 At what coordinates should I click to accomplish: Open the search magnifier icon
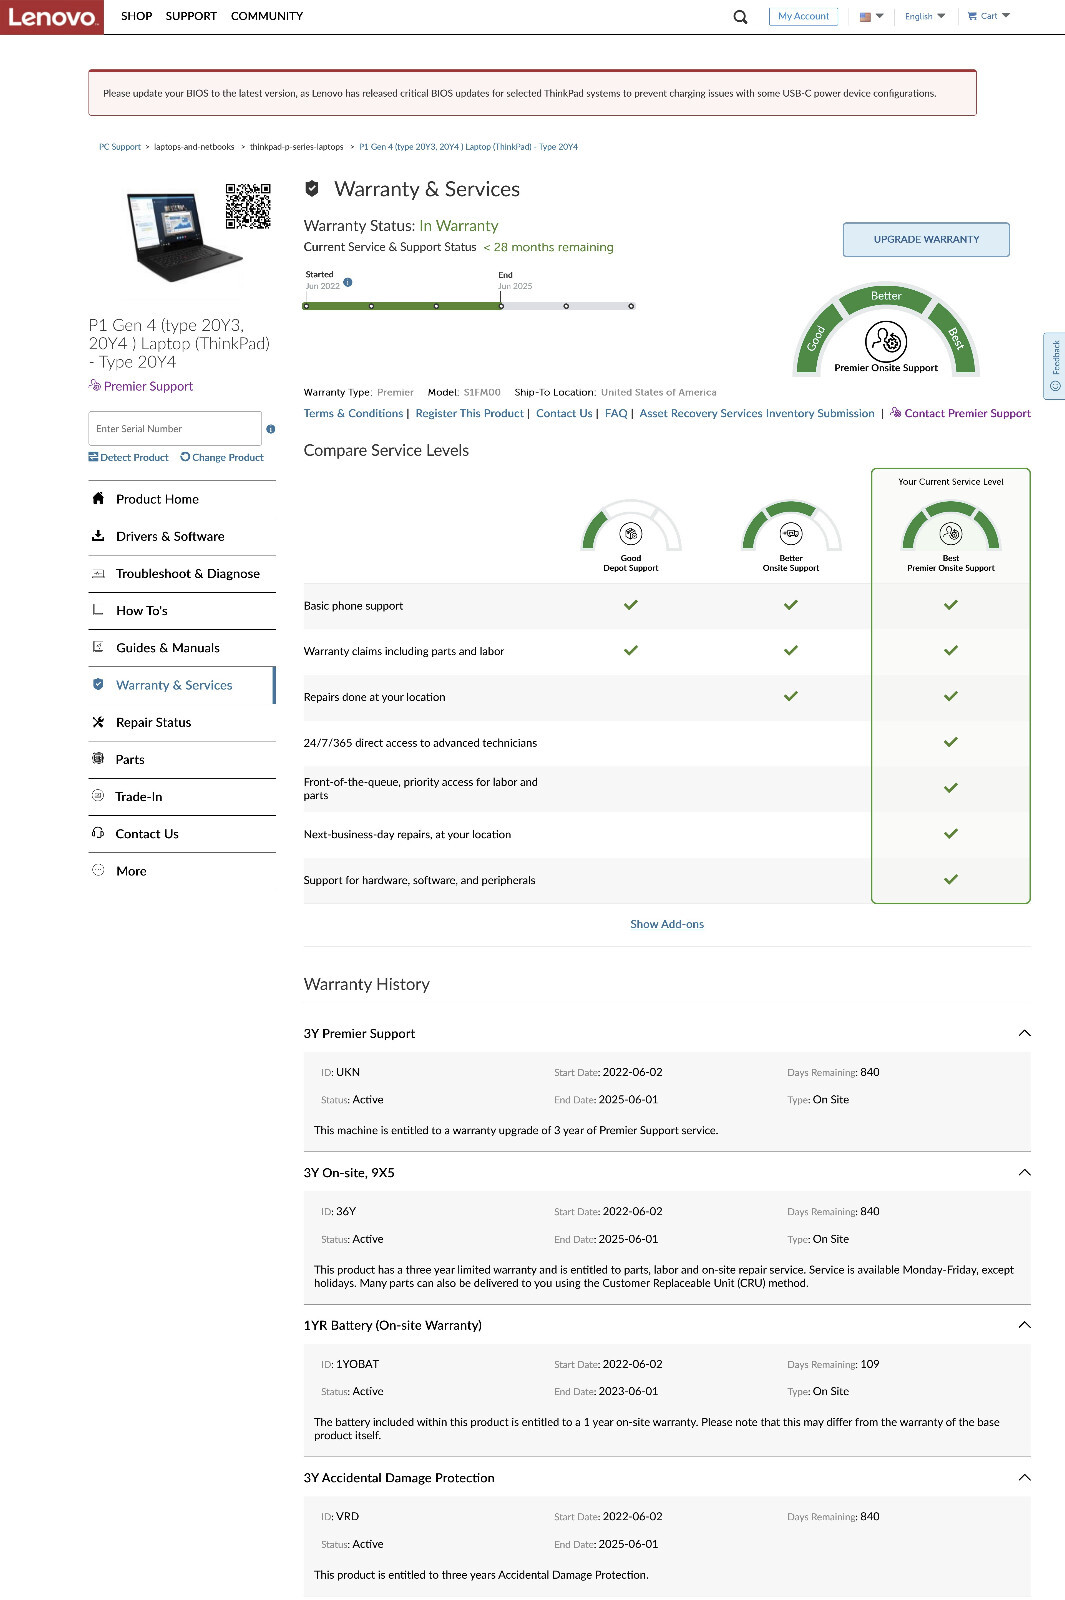pos(740,17)
